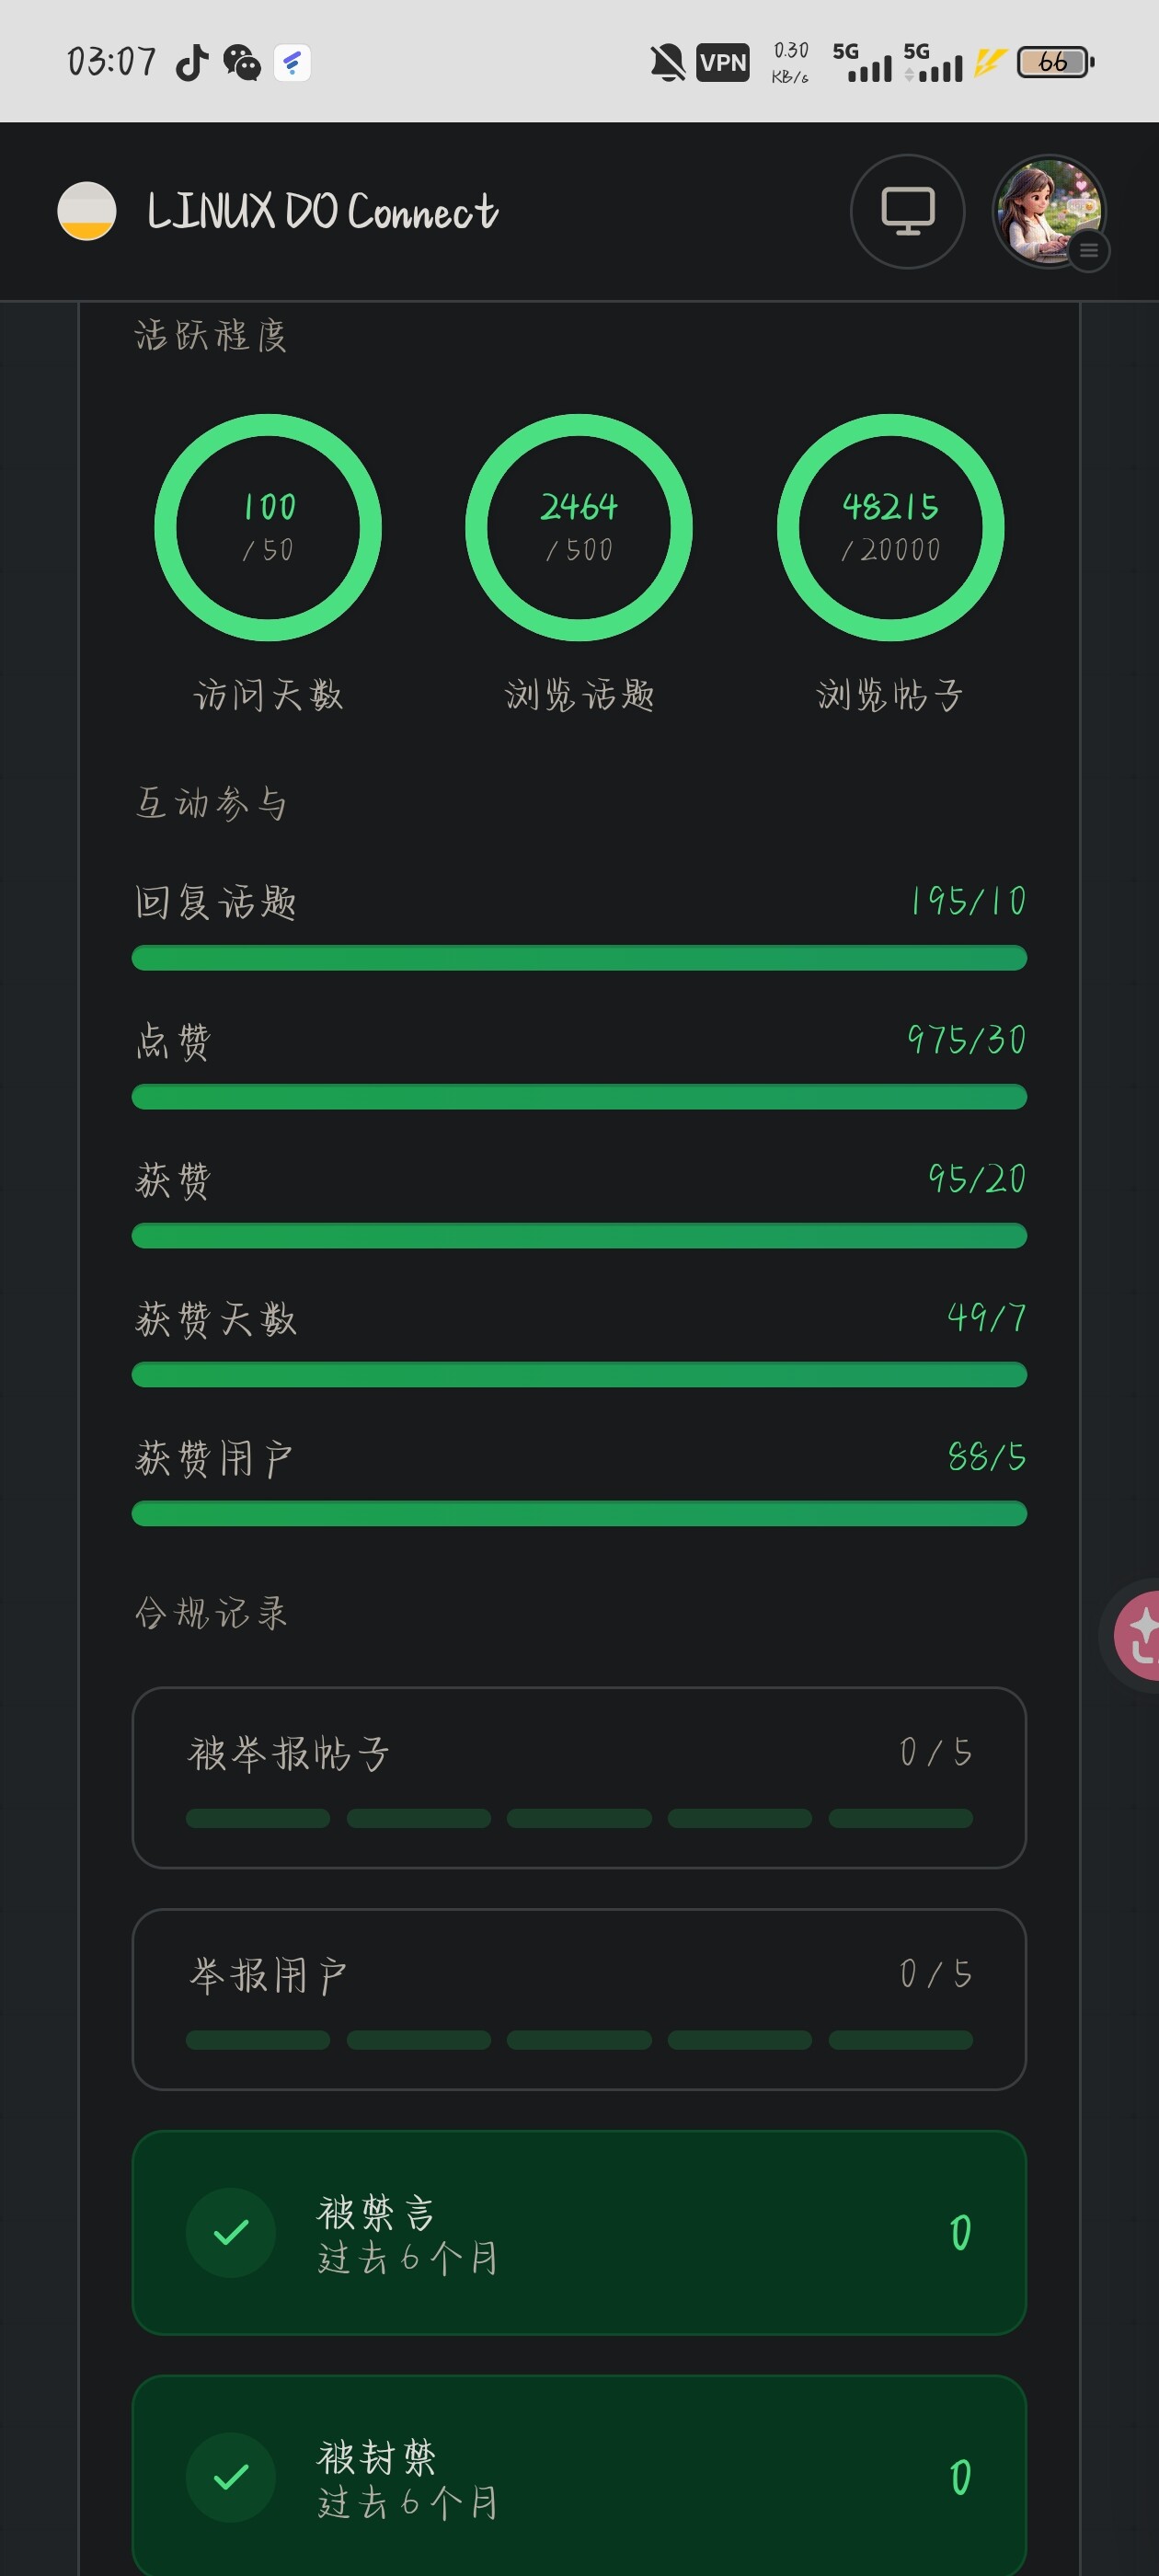Tap the TikTok icon in status bar
Viewport: 1159px width, 2576px height.
tap(192, 62)
